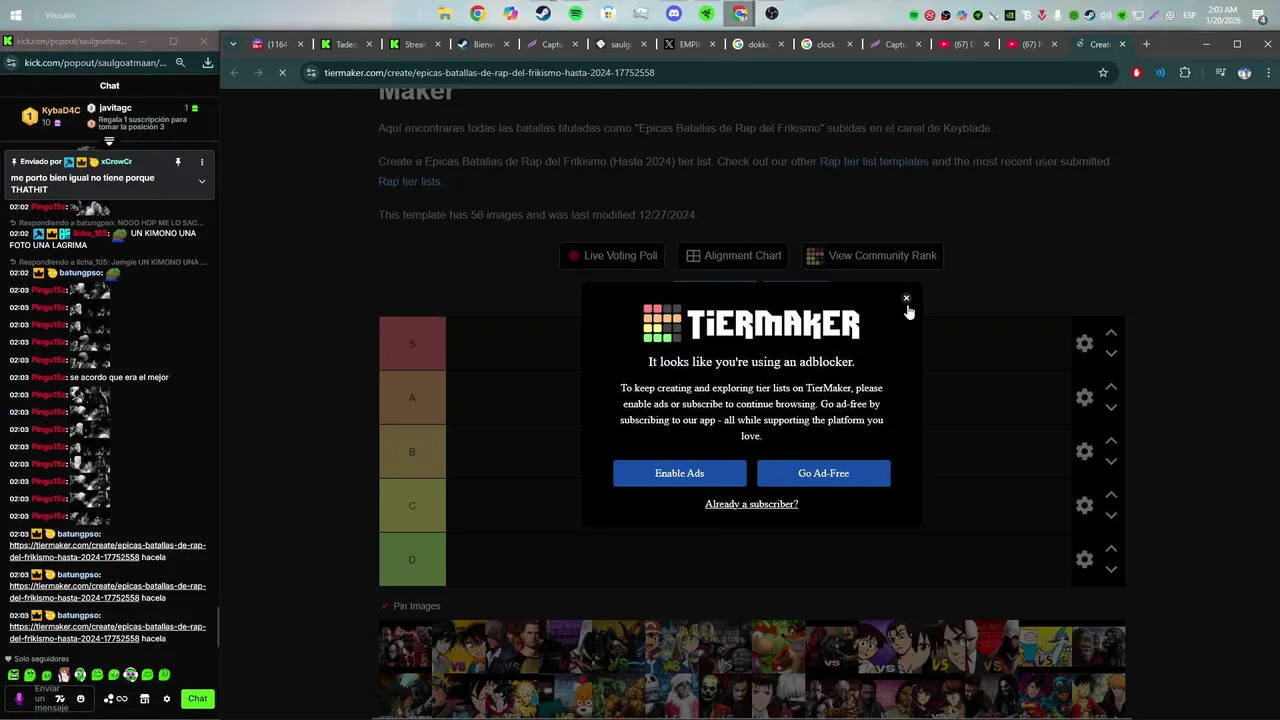Click the Enviar un mensaje input field
Image resolution: width=1280 pixels, height=720 pixels.
pyautogui.click(x=47, y=699)
